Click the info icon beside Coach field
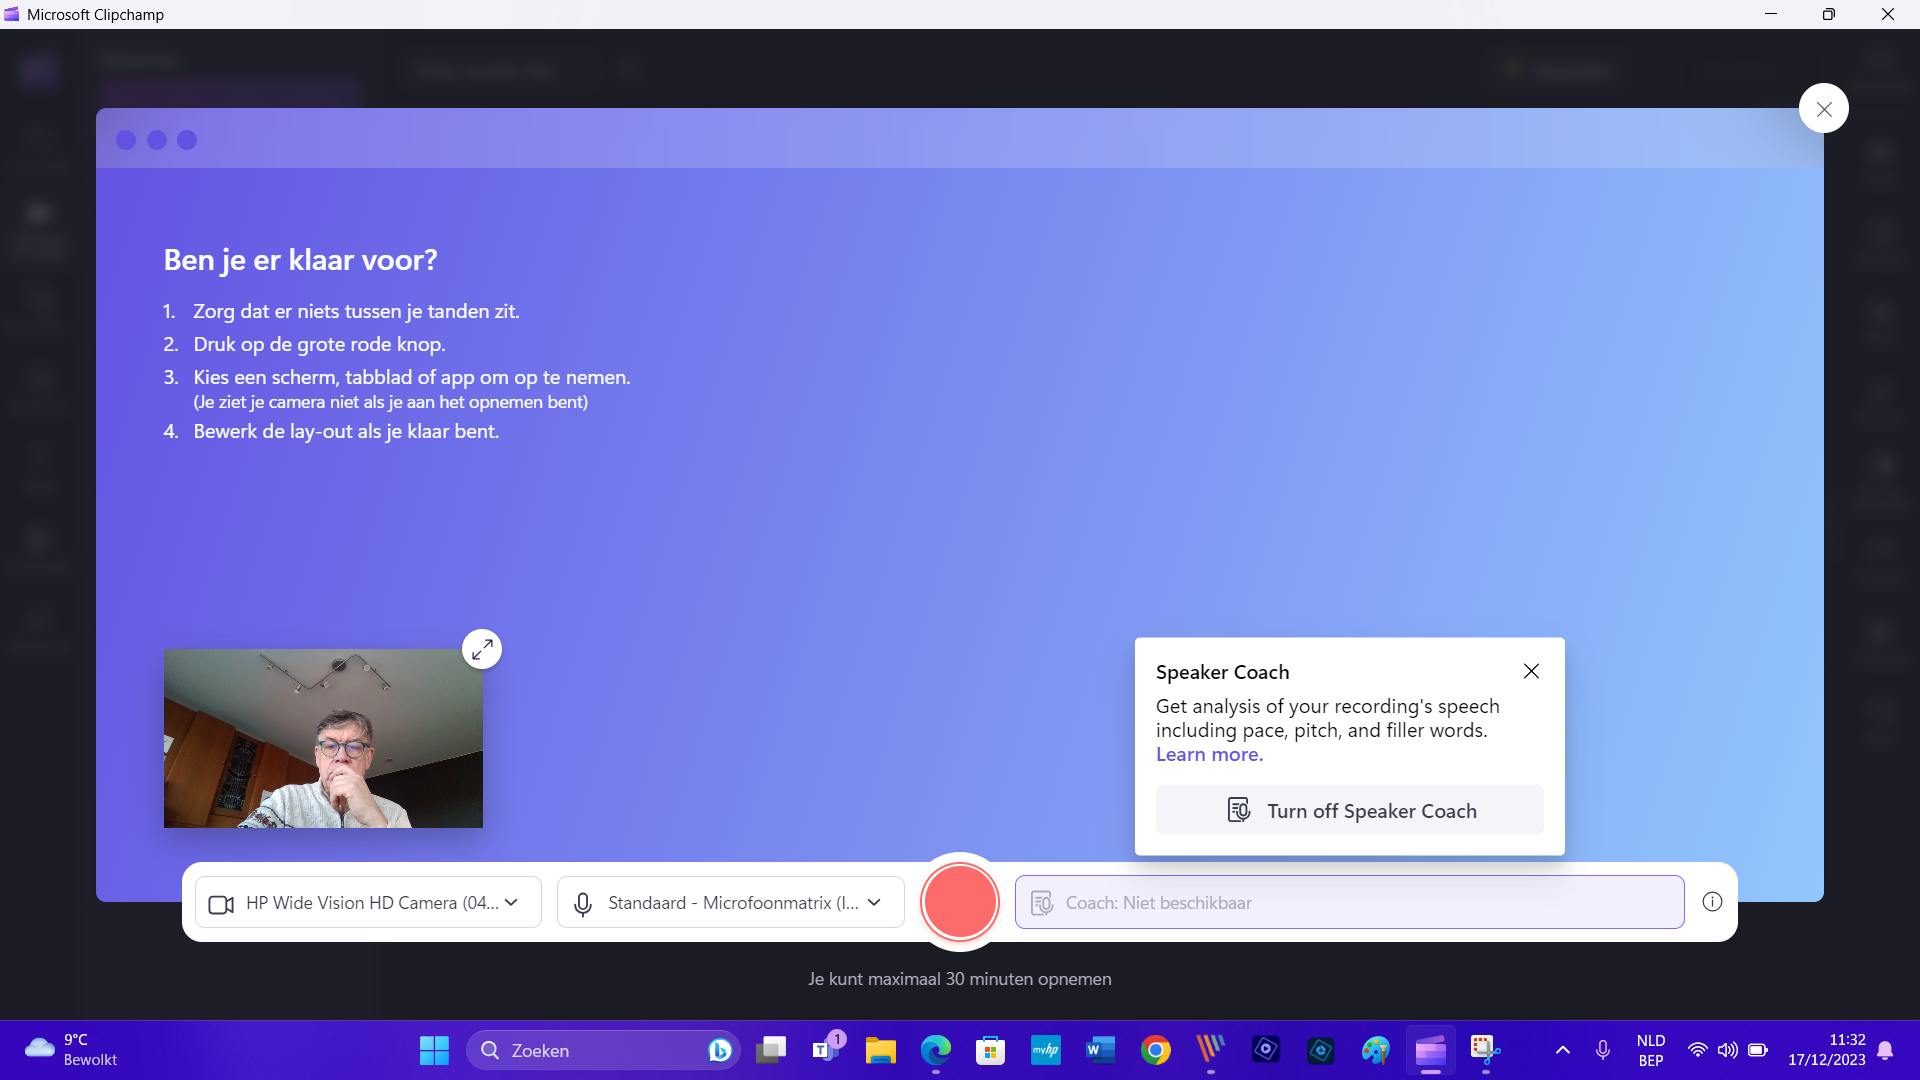The height and width of the screenshot is (1080, 1920). tap(1712, 902)
